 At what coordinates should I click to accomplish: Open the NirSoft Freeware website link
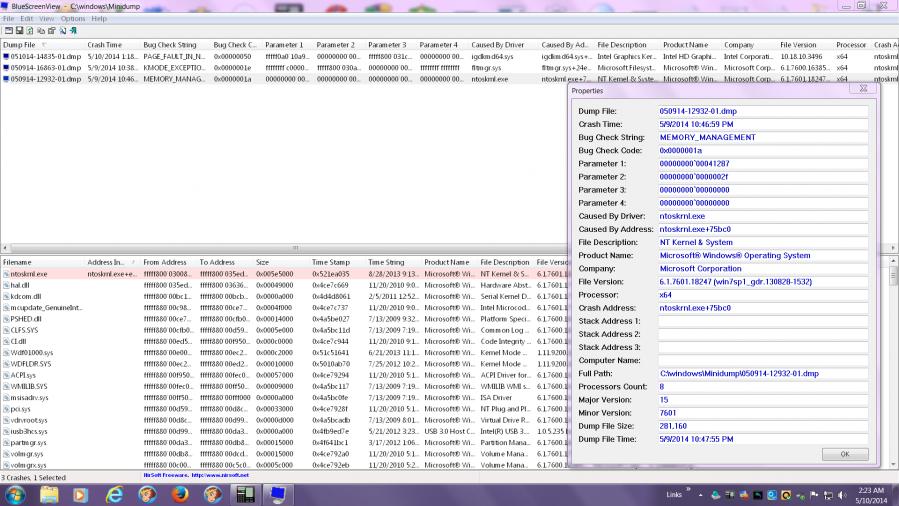click(x=196, y=475)
